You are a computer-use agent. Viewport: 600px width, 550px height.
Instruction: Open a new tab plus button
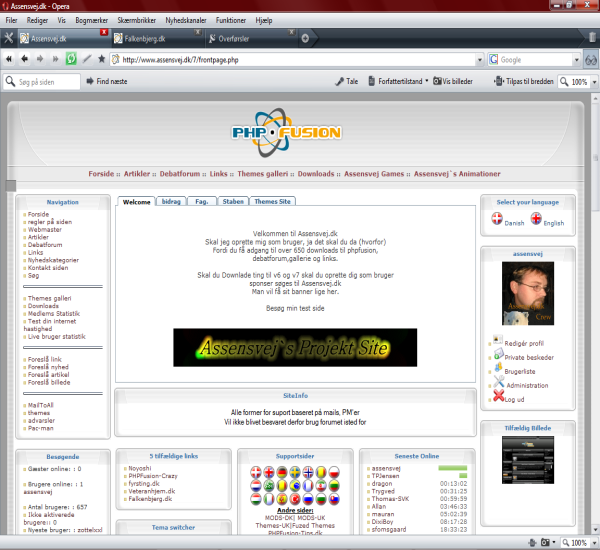pyautogui.click(x=305, y=38)
